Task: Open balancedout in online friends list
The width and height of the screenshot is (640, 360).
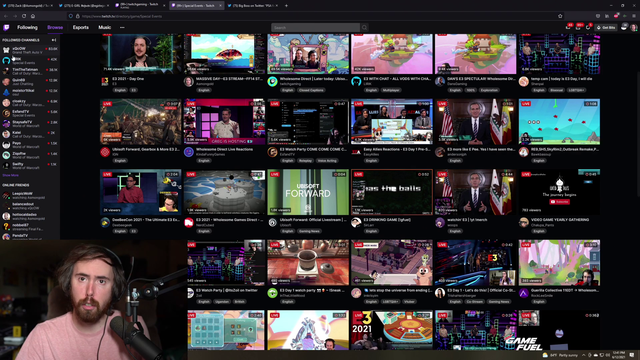Action: coord(30,206)
